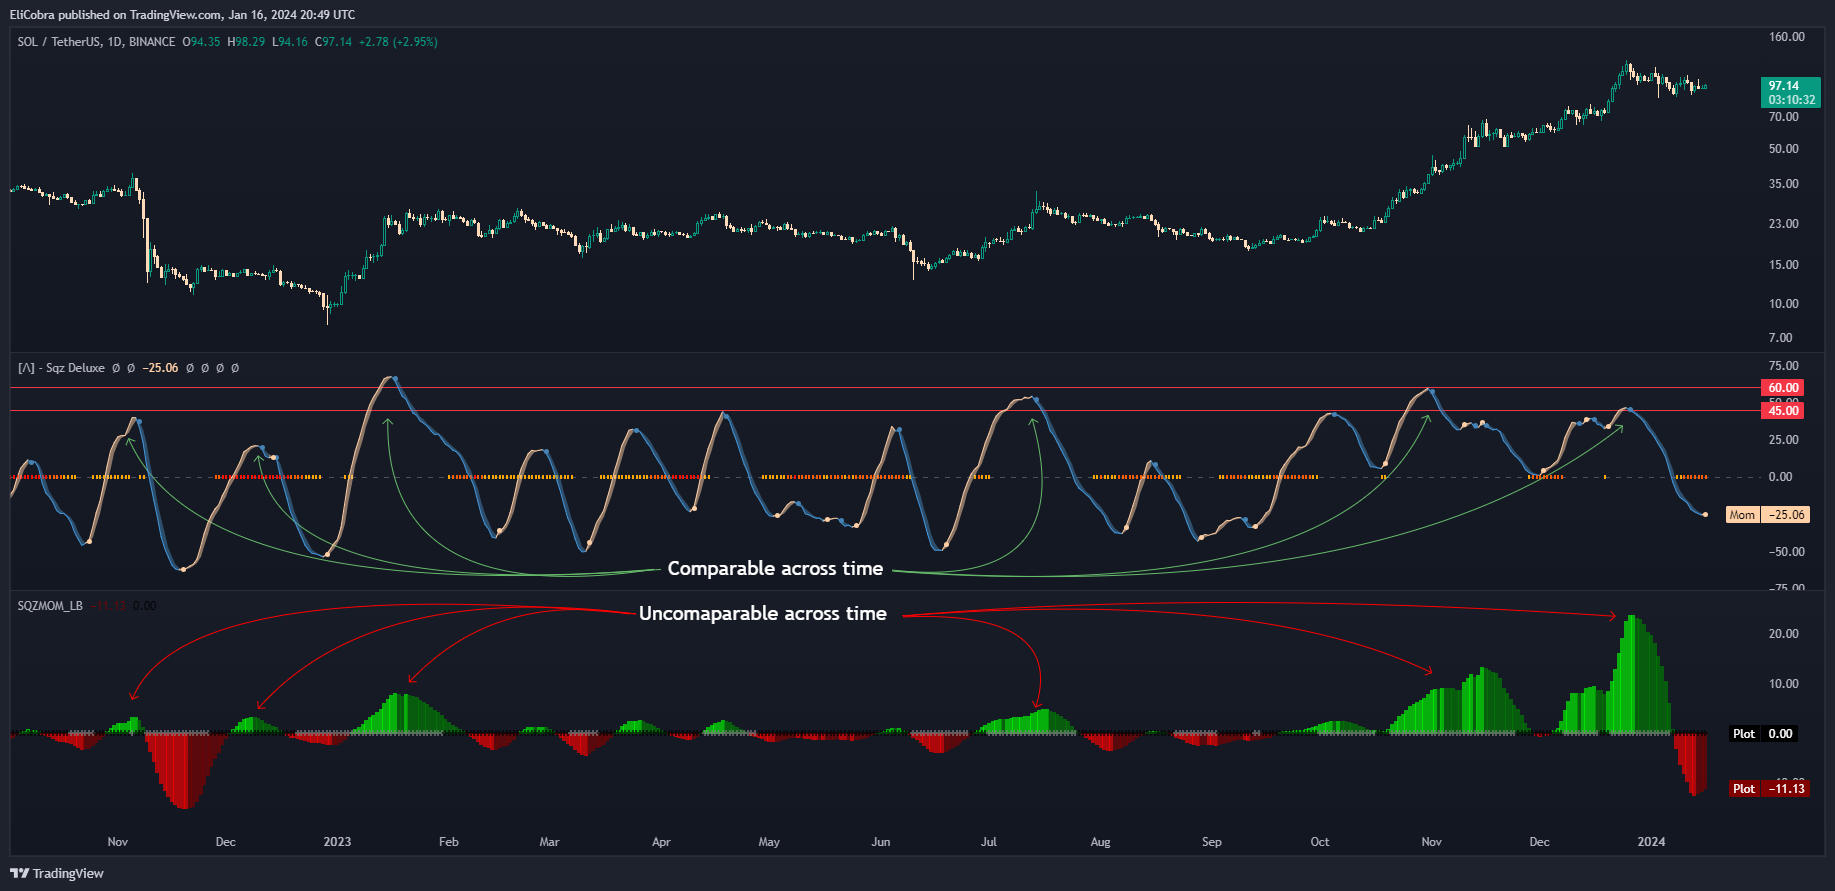Viewport: 1835px width, 891px height.
Task: Click the 15.00 price axis label
Action: pos(1783,265)
